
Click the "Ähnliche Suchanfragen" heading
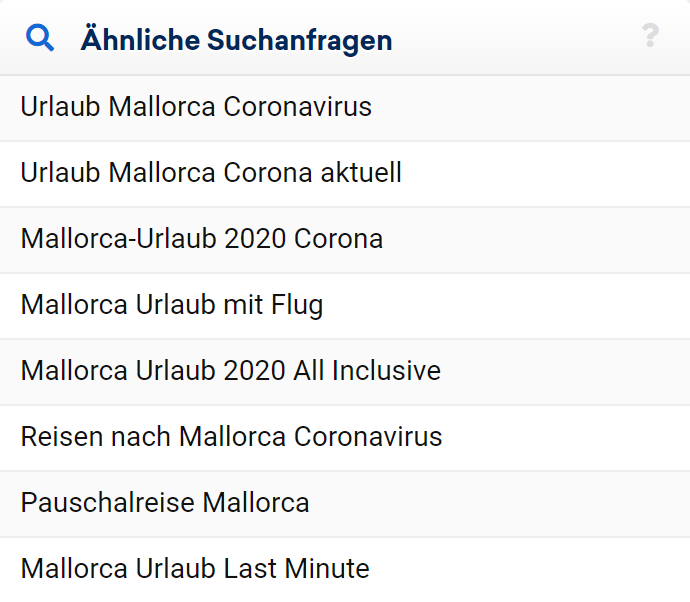pos(236,40)
